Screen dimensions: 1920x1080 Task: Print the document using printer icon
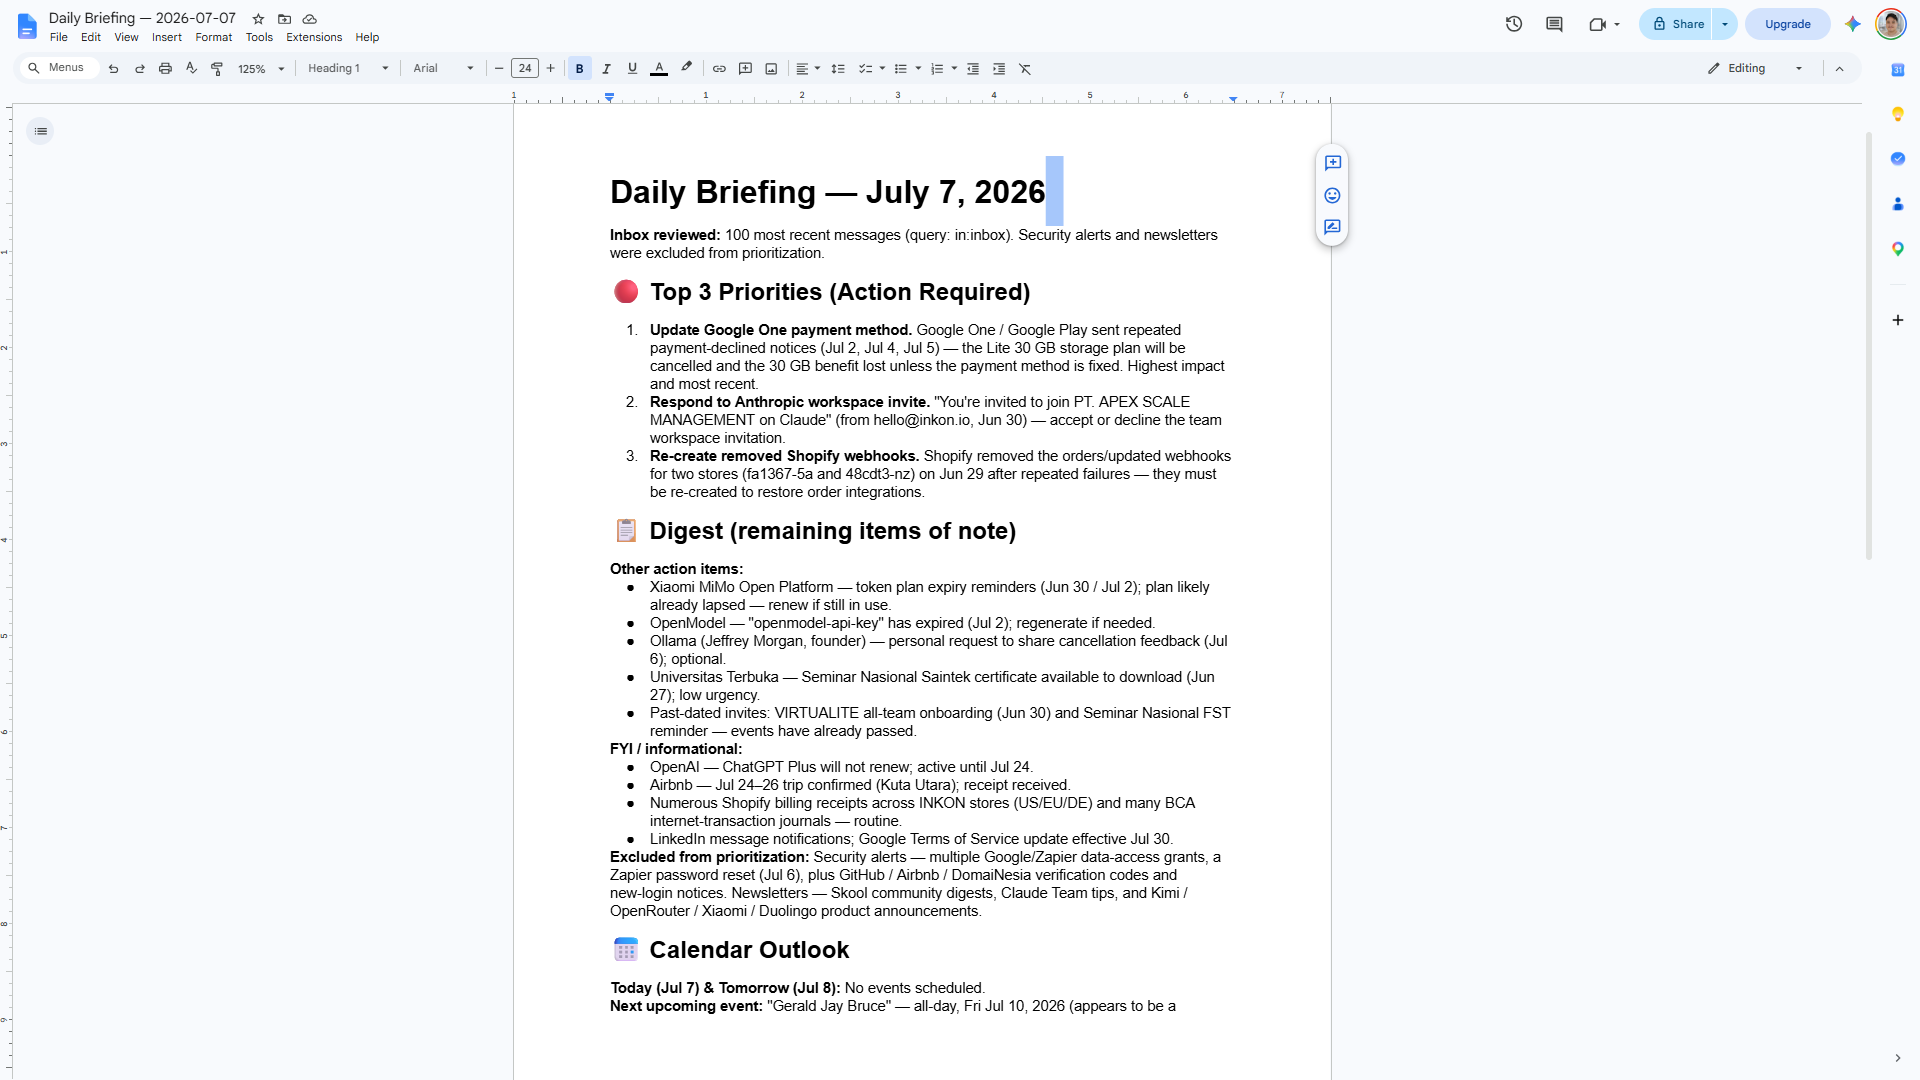165,69
